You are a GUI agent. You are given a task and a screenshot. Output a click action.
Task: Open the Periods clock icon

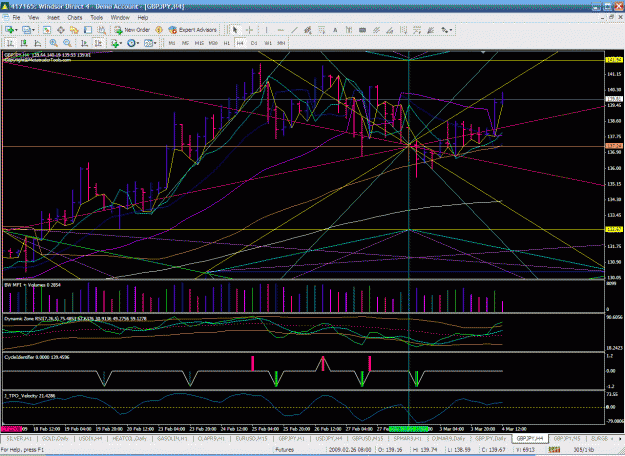(131, 43)
